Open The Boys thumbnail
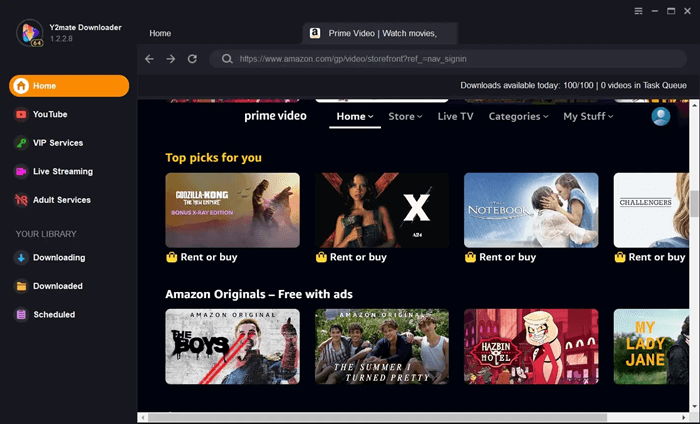Image resolution: width=700 pixels, height=424 pixels. 233,347
